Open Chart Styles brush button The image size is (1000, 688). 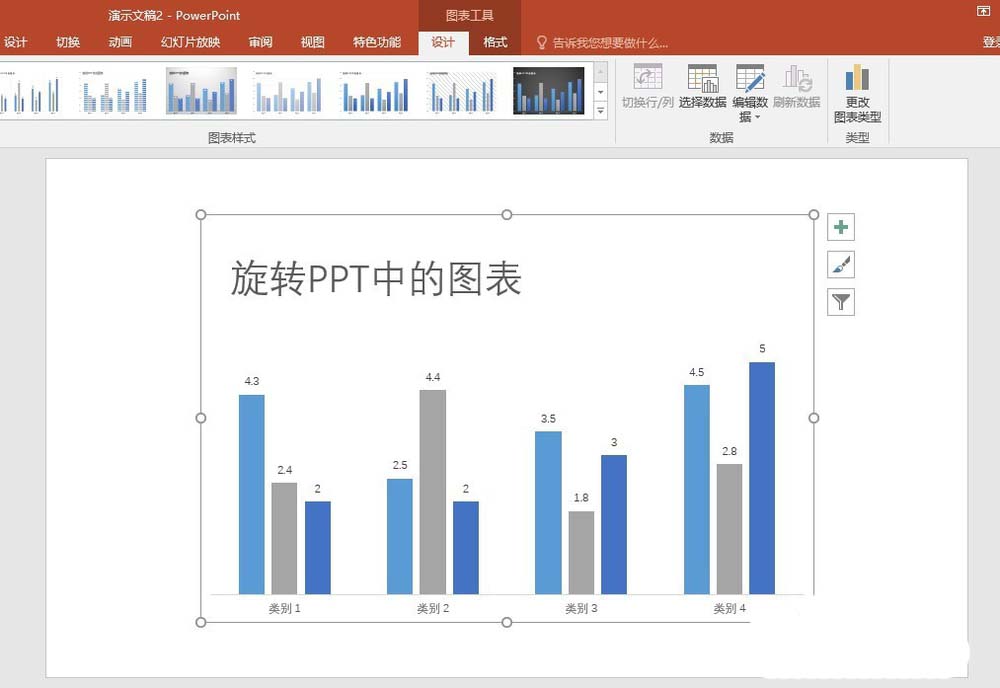(841, 265)
